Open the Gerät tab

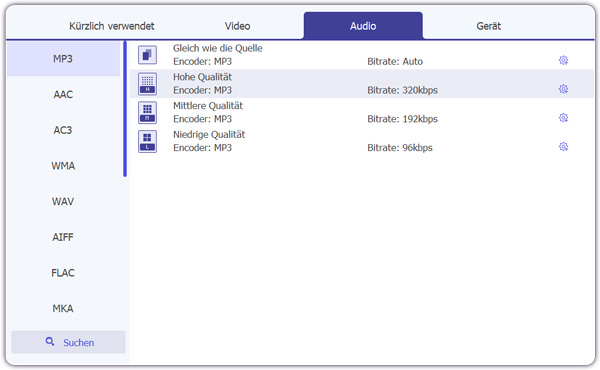(489, 26)
